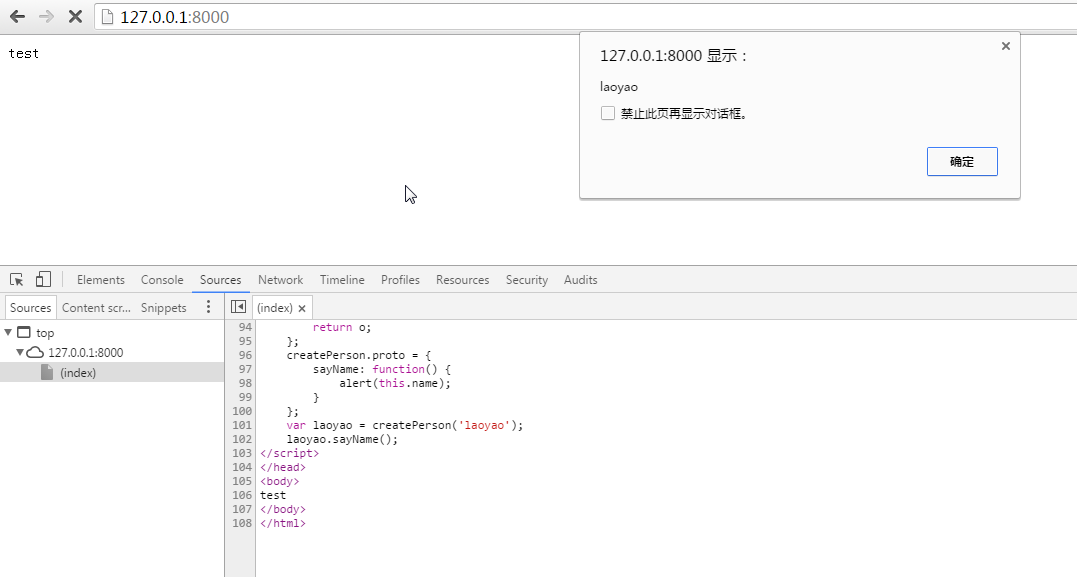Open the navigator three-dot more menu

pyautogui.click(x=208, y=307)
